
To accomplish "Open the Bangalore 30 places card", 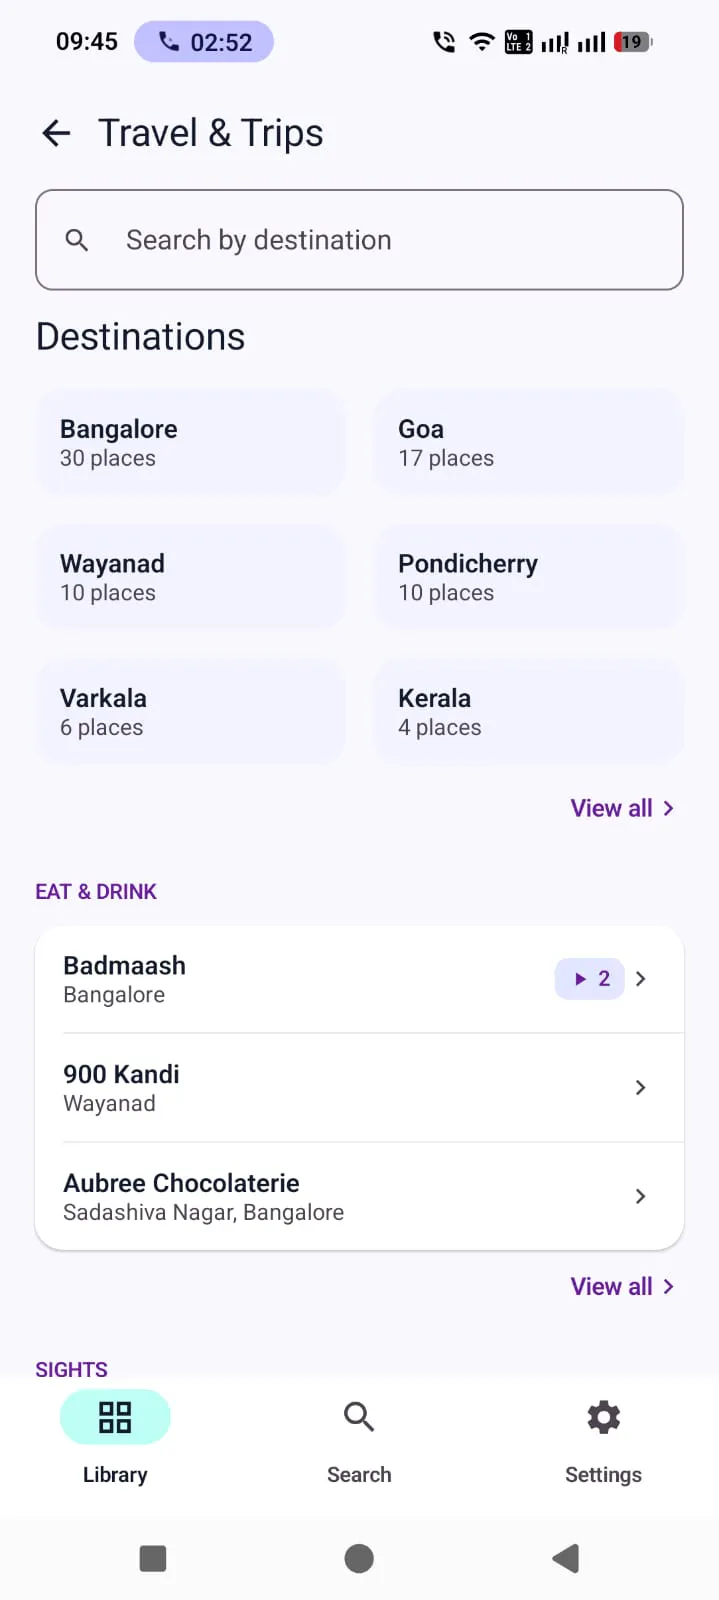I will [x=191, y=443].
